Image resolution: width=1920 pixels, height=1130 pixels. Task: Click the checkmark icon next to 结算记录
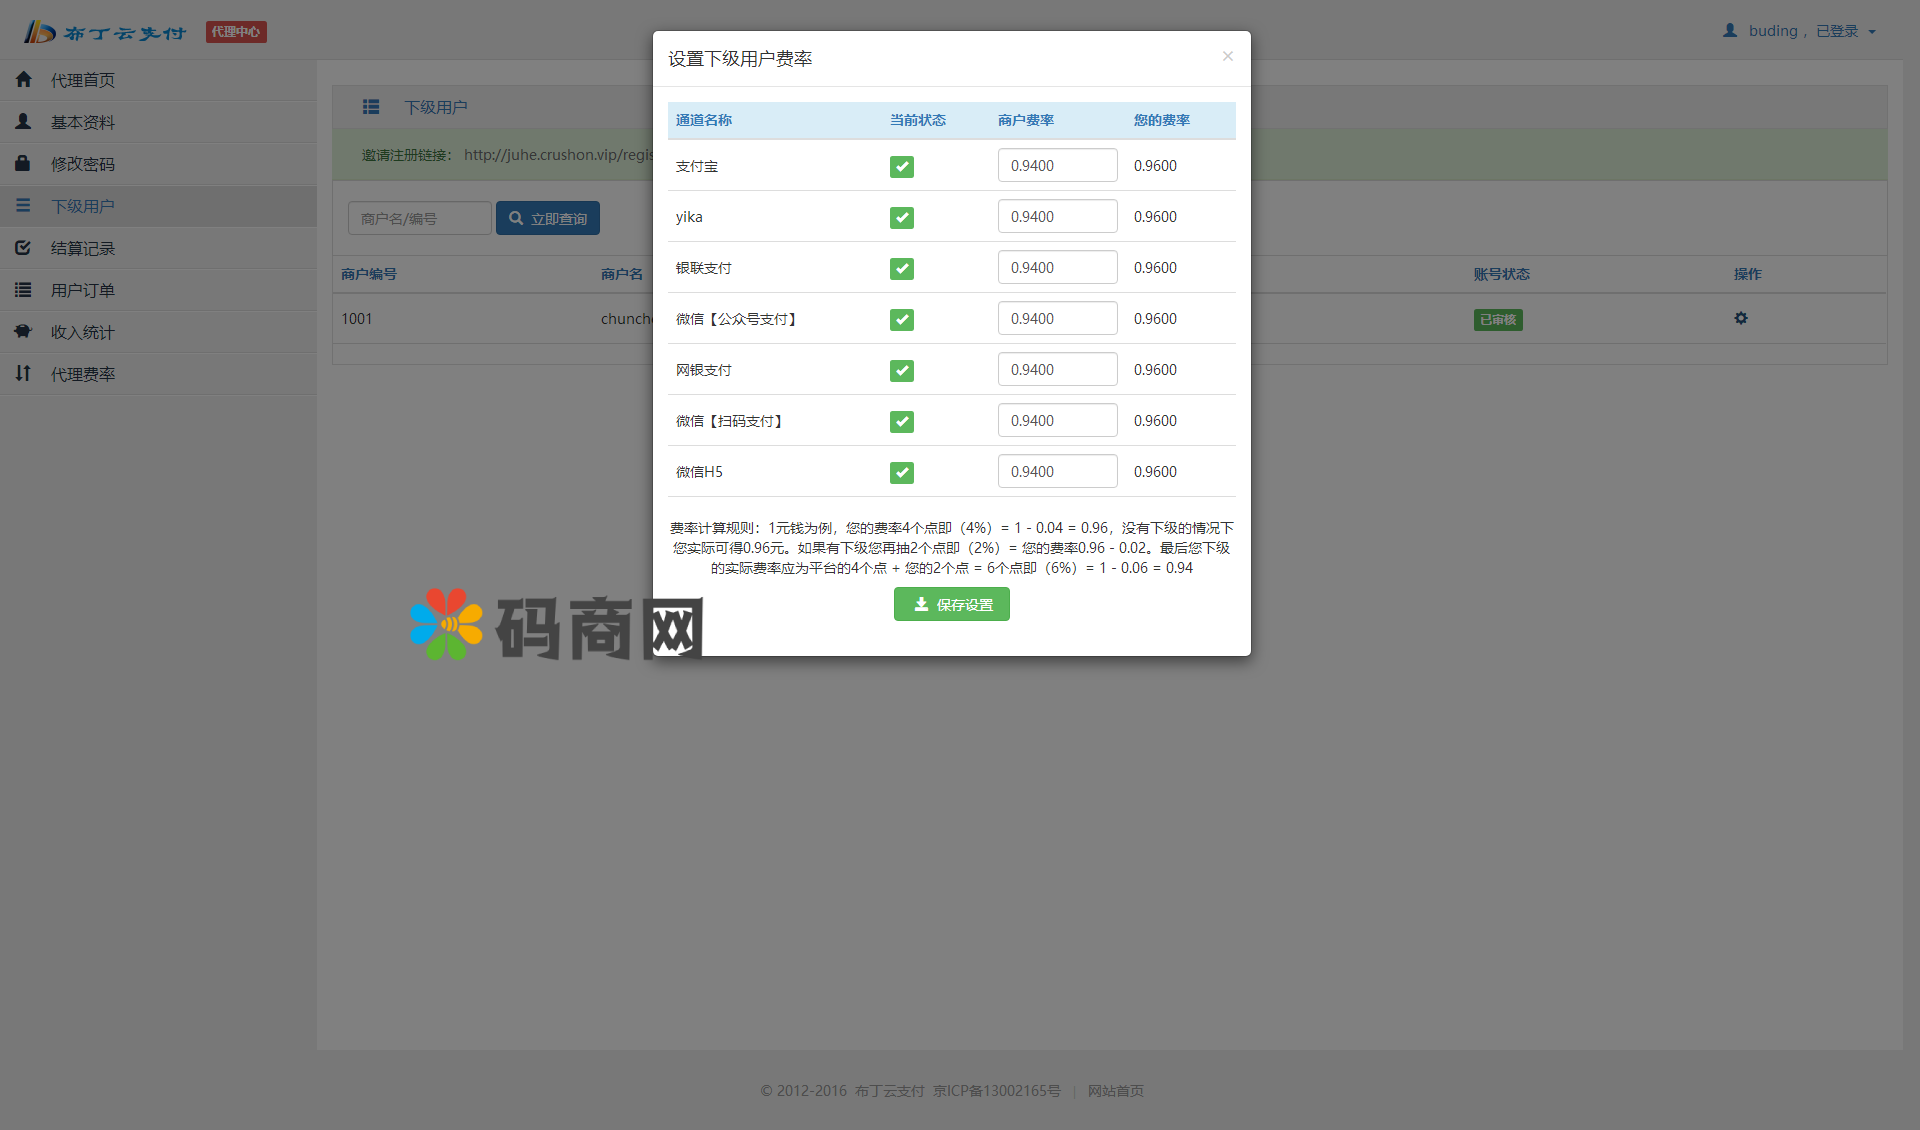[24, 247]
